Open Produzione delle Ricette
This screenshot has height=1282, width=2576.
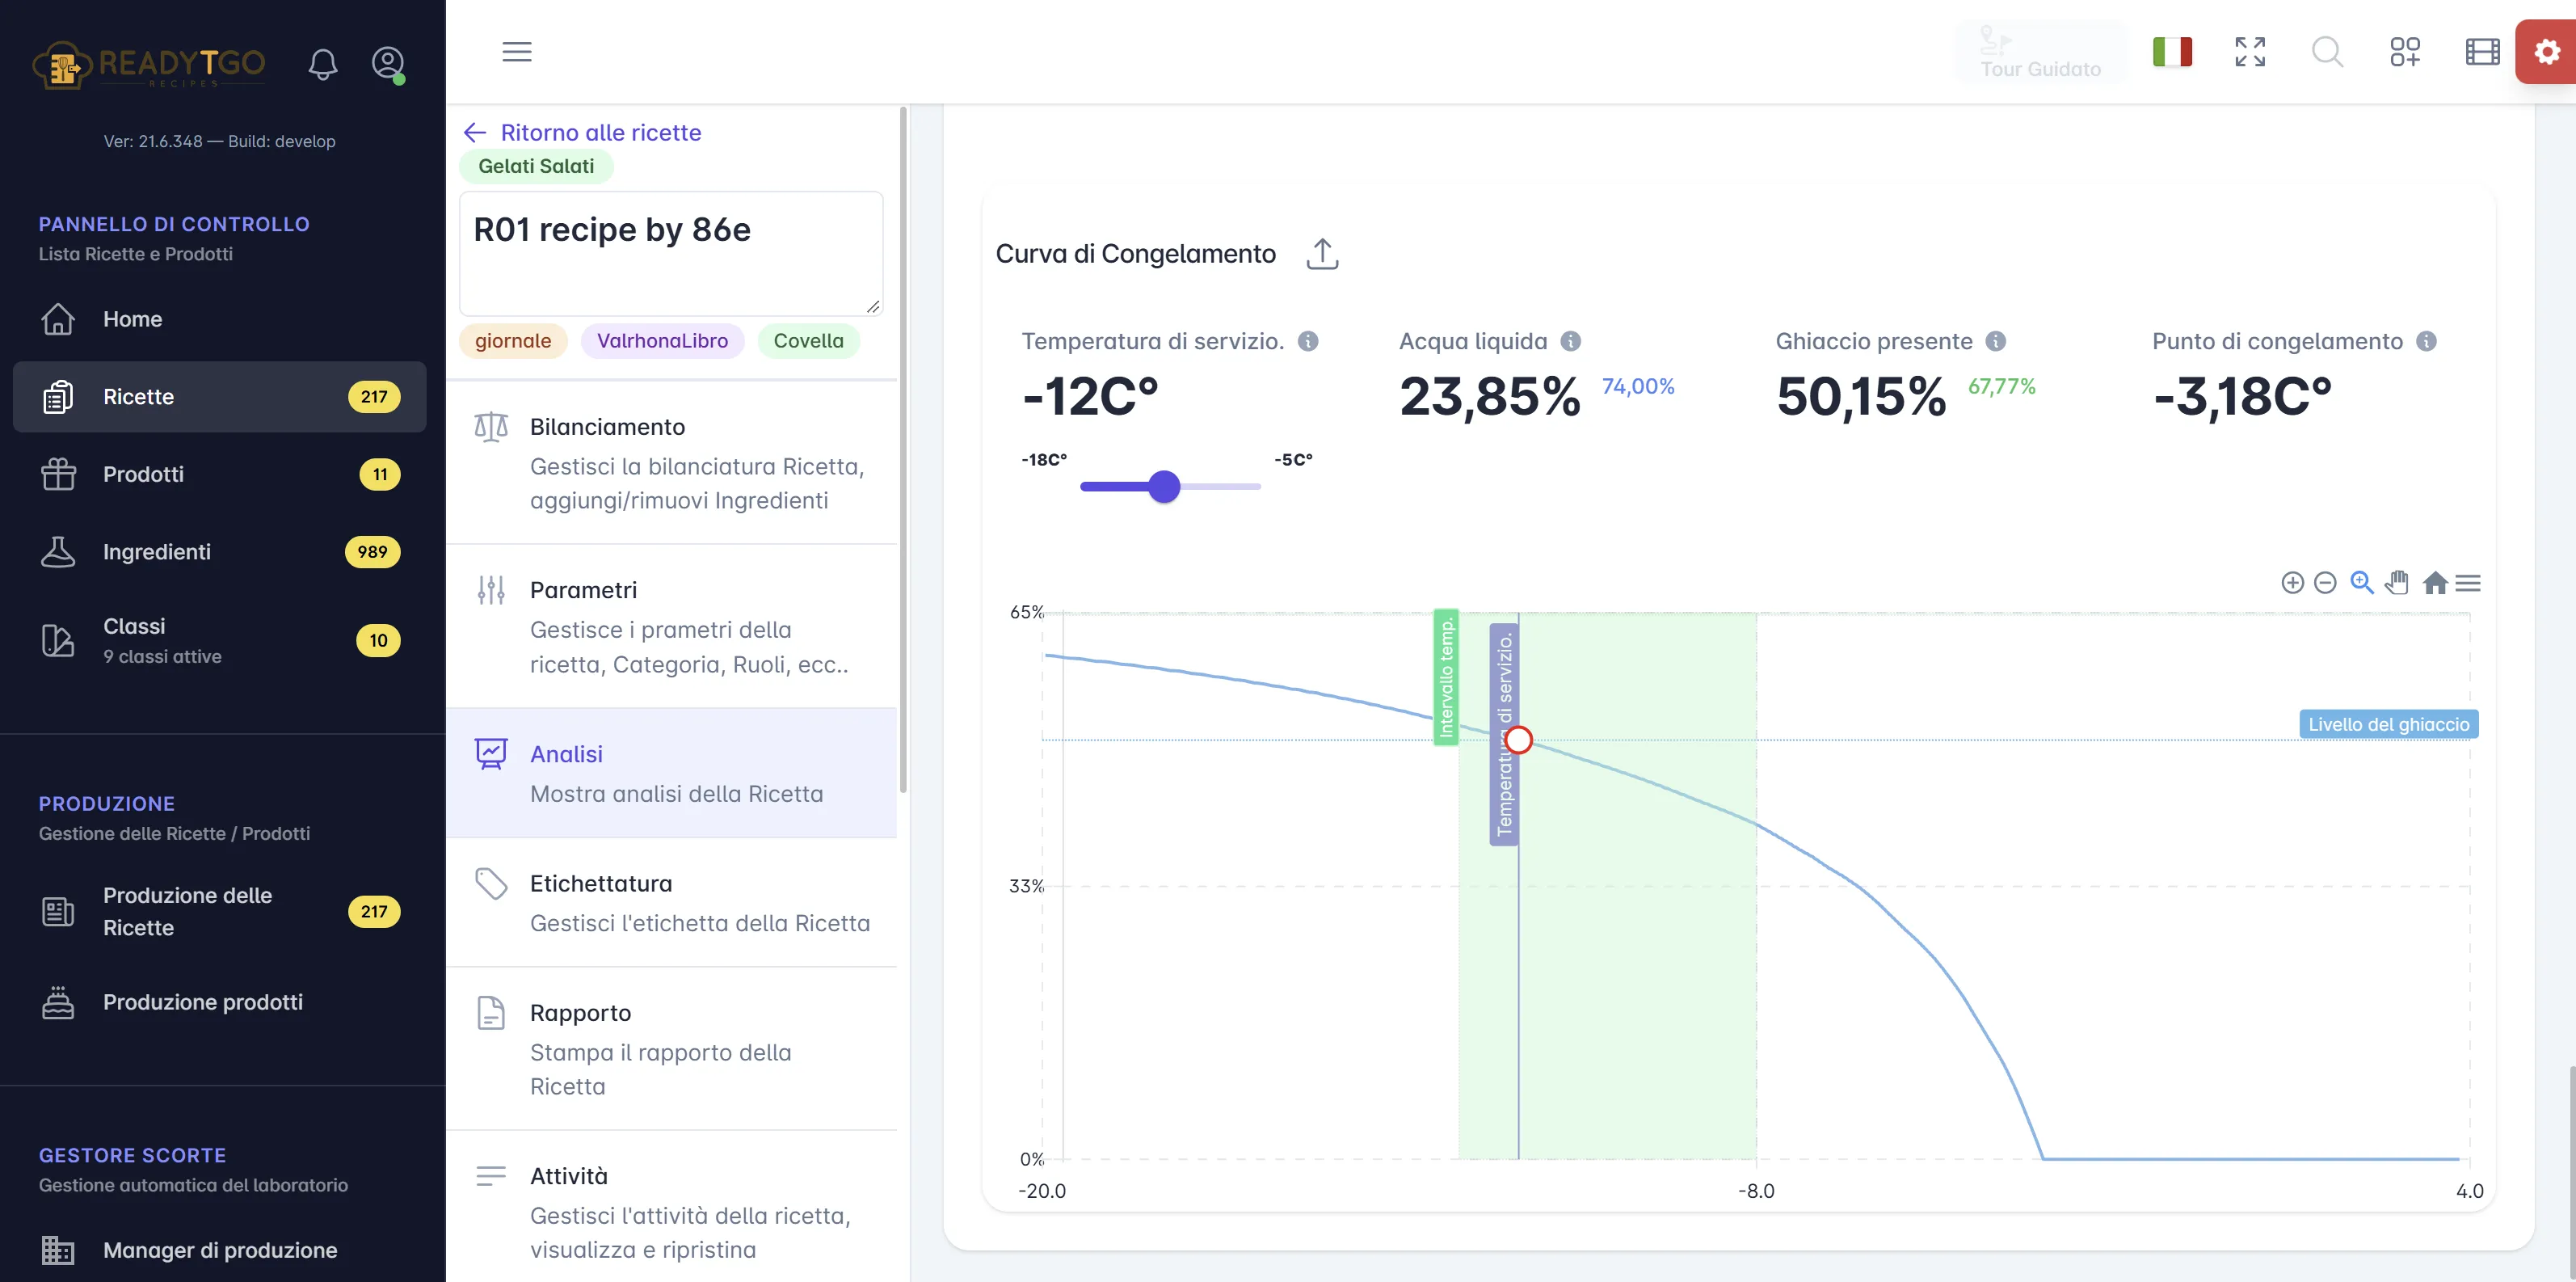pos(220,911)
